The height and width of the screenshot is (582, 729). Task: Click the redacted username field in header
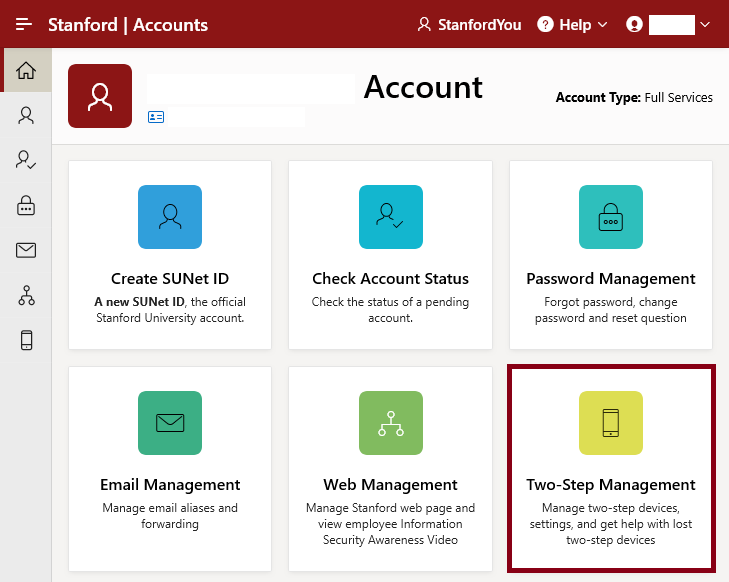pyautogui.click(x=672, y=25)
